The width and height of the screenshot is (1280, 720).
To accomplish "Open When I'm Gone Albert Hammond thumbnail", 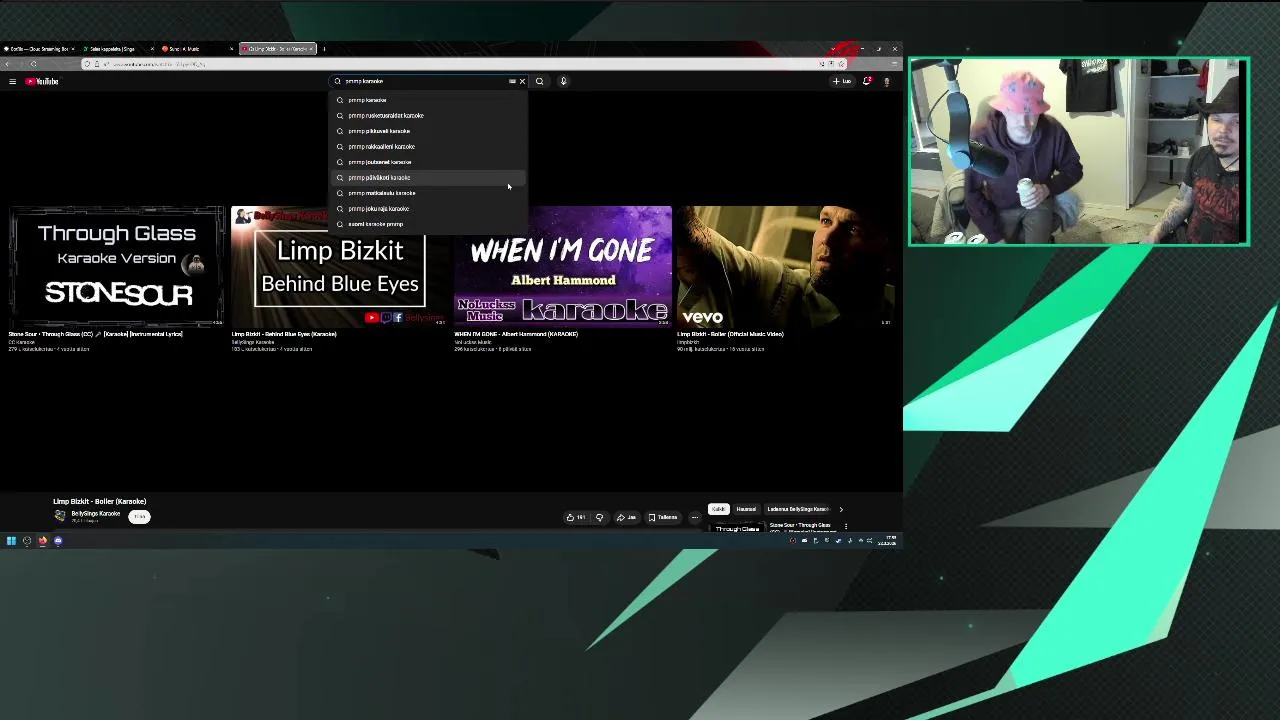I will tap(562, 266).
